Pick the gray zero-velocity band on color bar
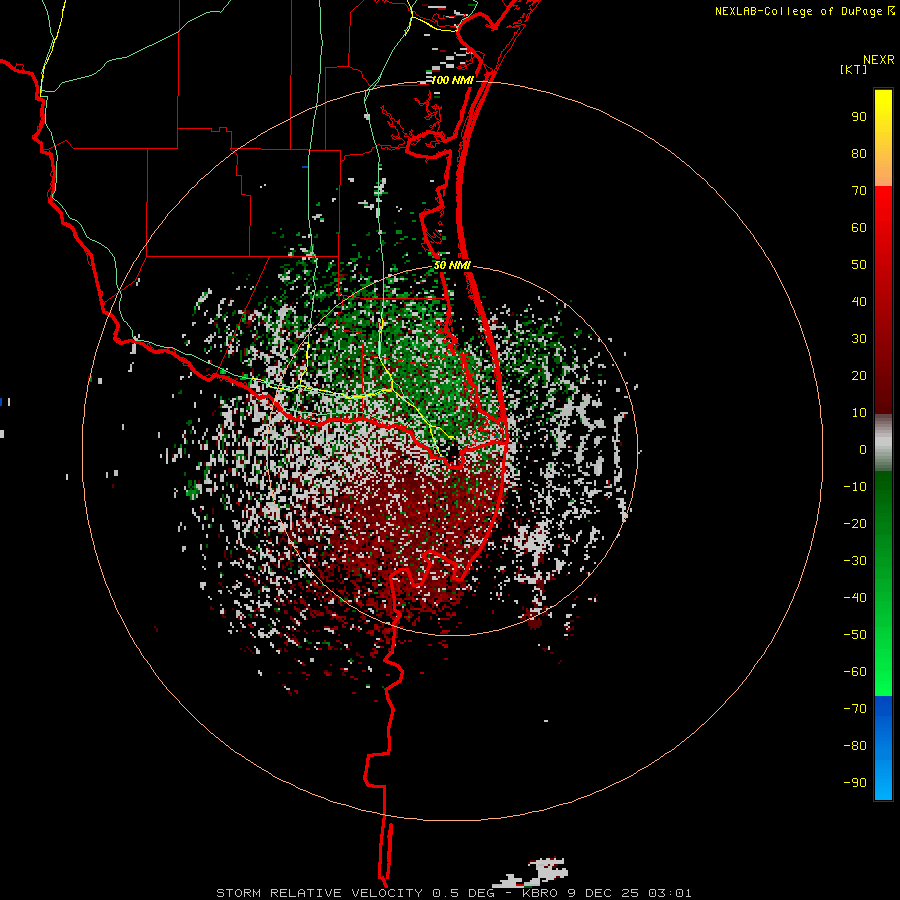Image resolution: width=900 pixels, height=900 pixels. [883, 443]
